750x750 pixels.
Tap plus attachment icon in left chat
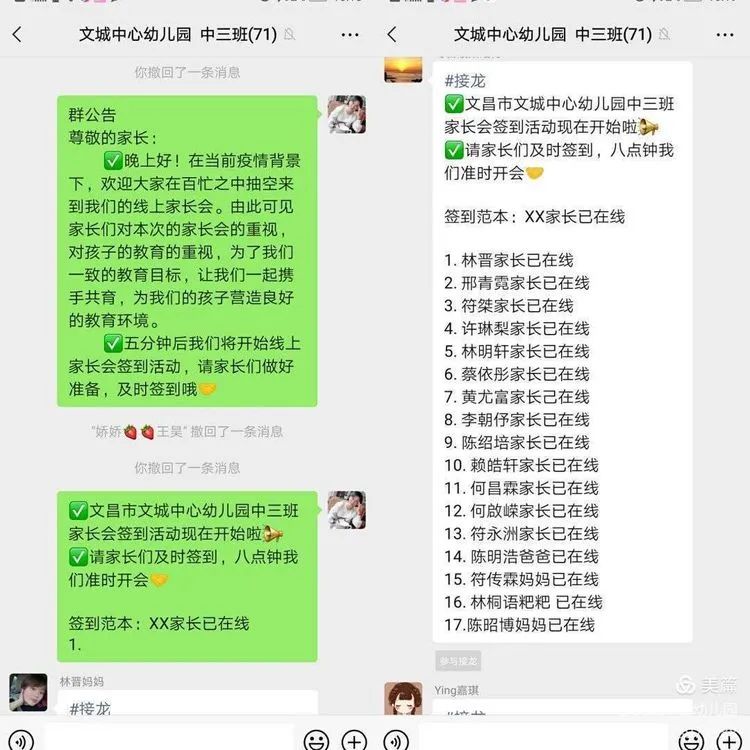354,741
